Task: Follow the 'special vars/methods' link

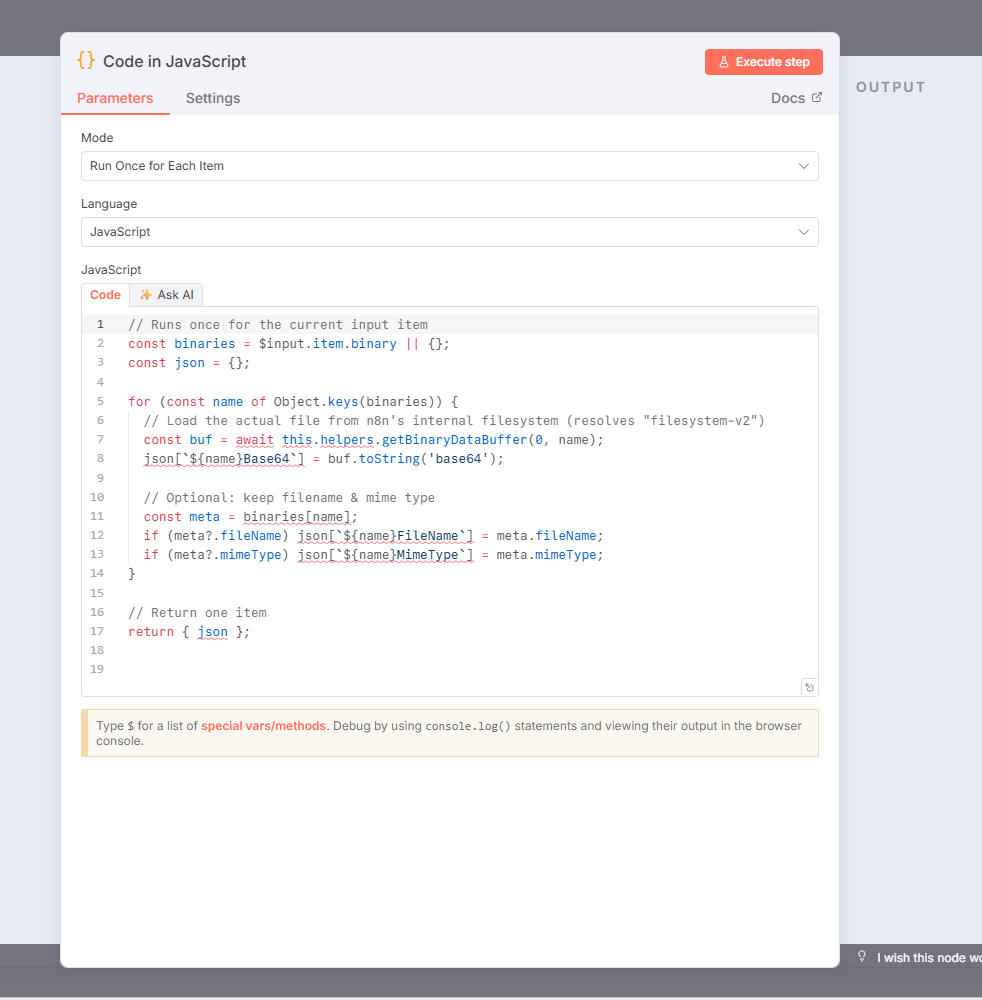Action: [263, 726]
